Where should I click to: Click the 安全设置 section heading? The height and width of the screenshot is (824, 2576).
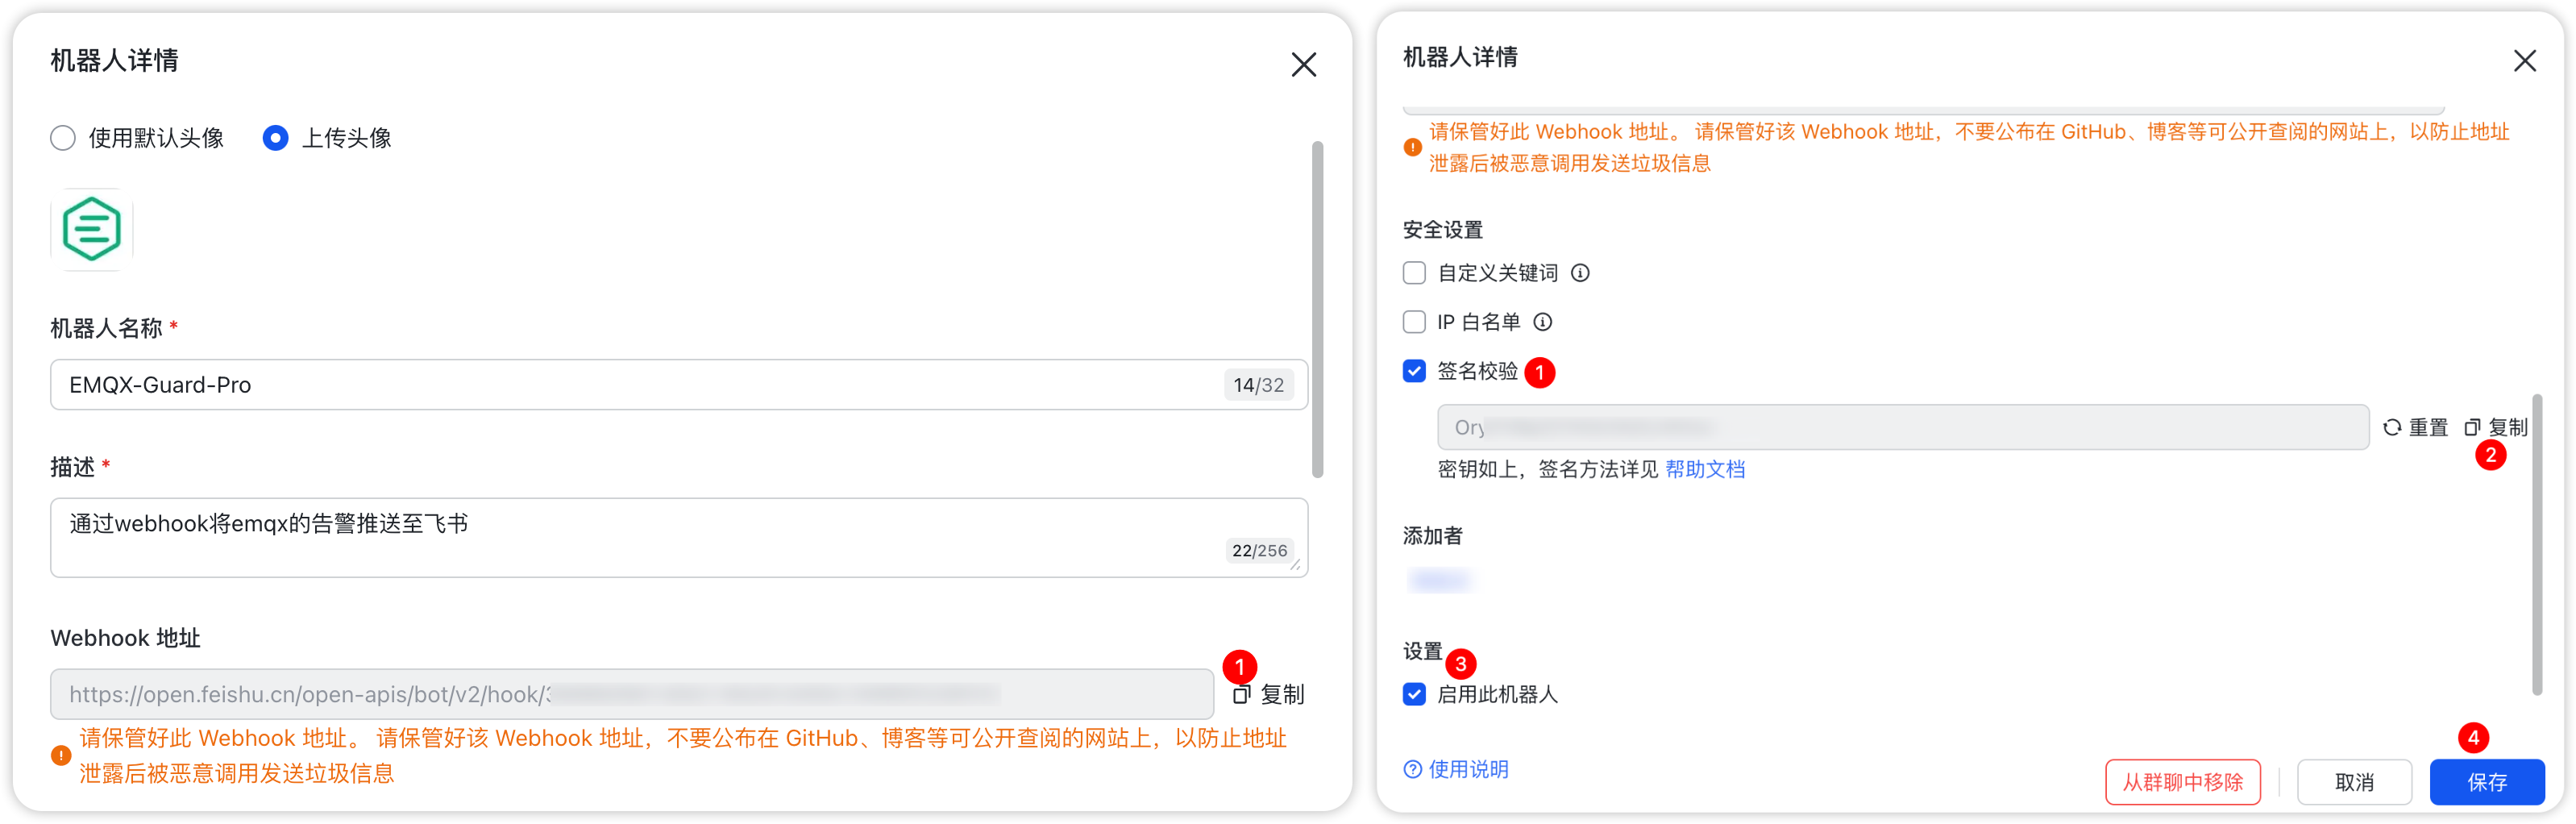[1442, 230]
